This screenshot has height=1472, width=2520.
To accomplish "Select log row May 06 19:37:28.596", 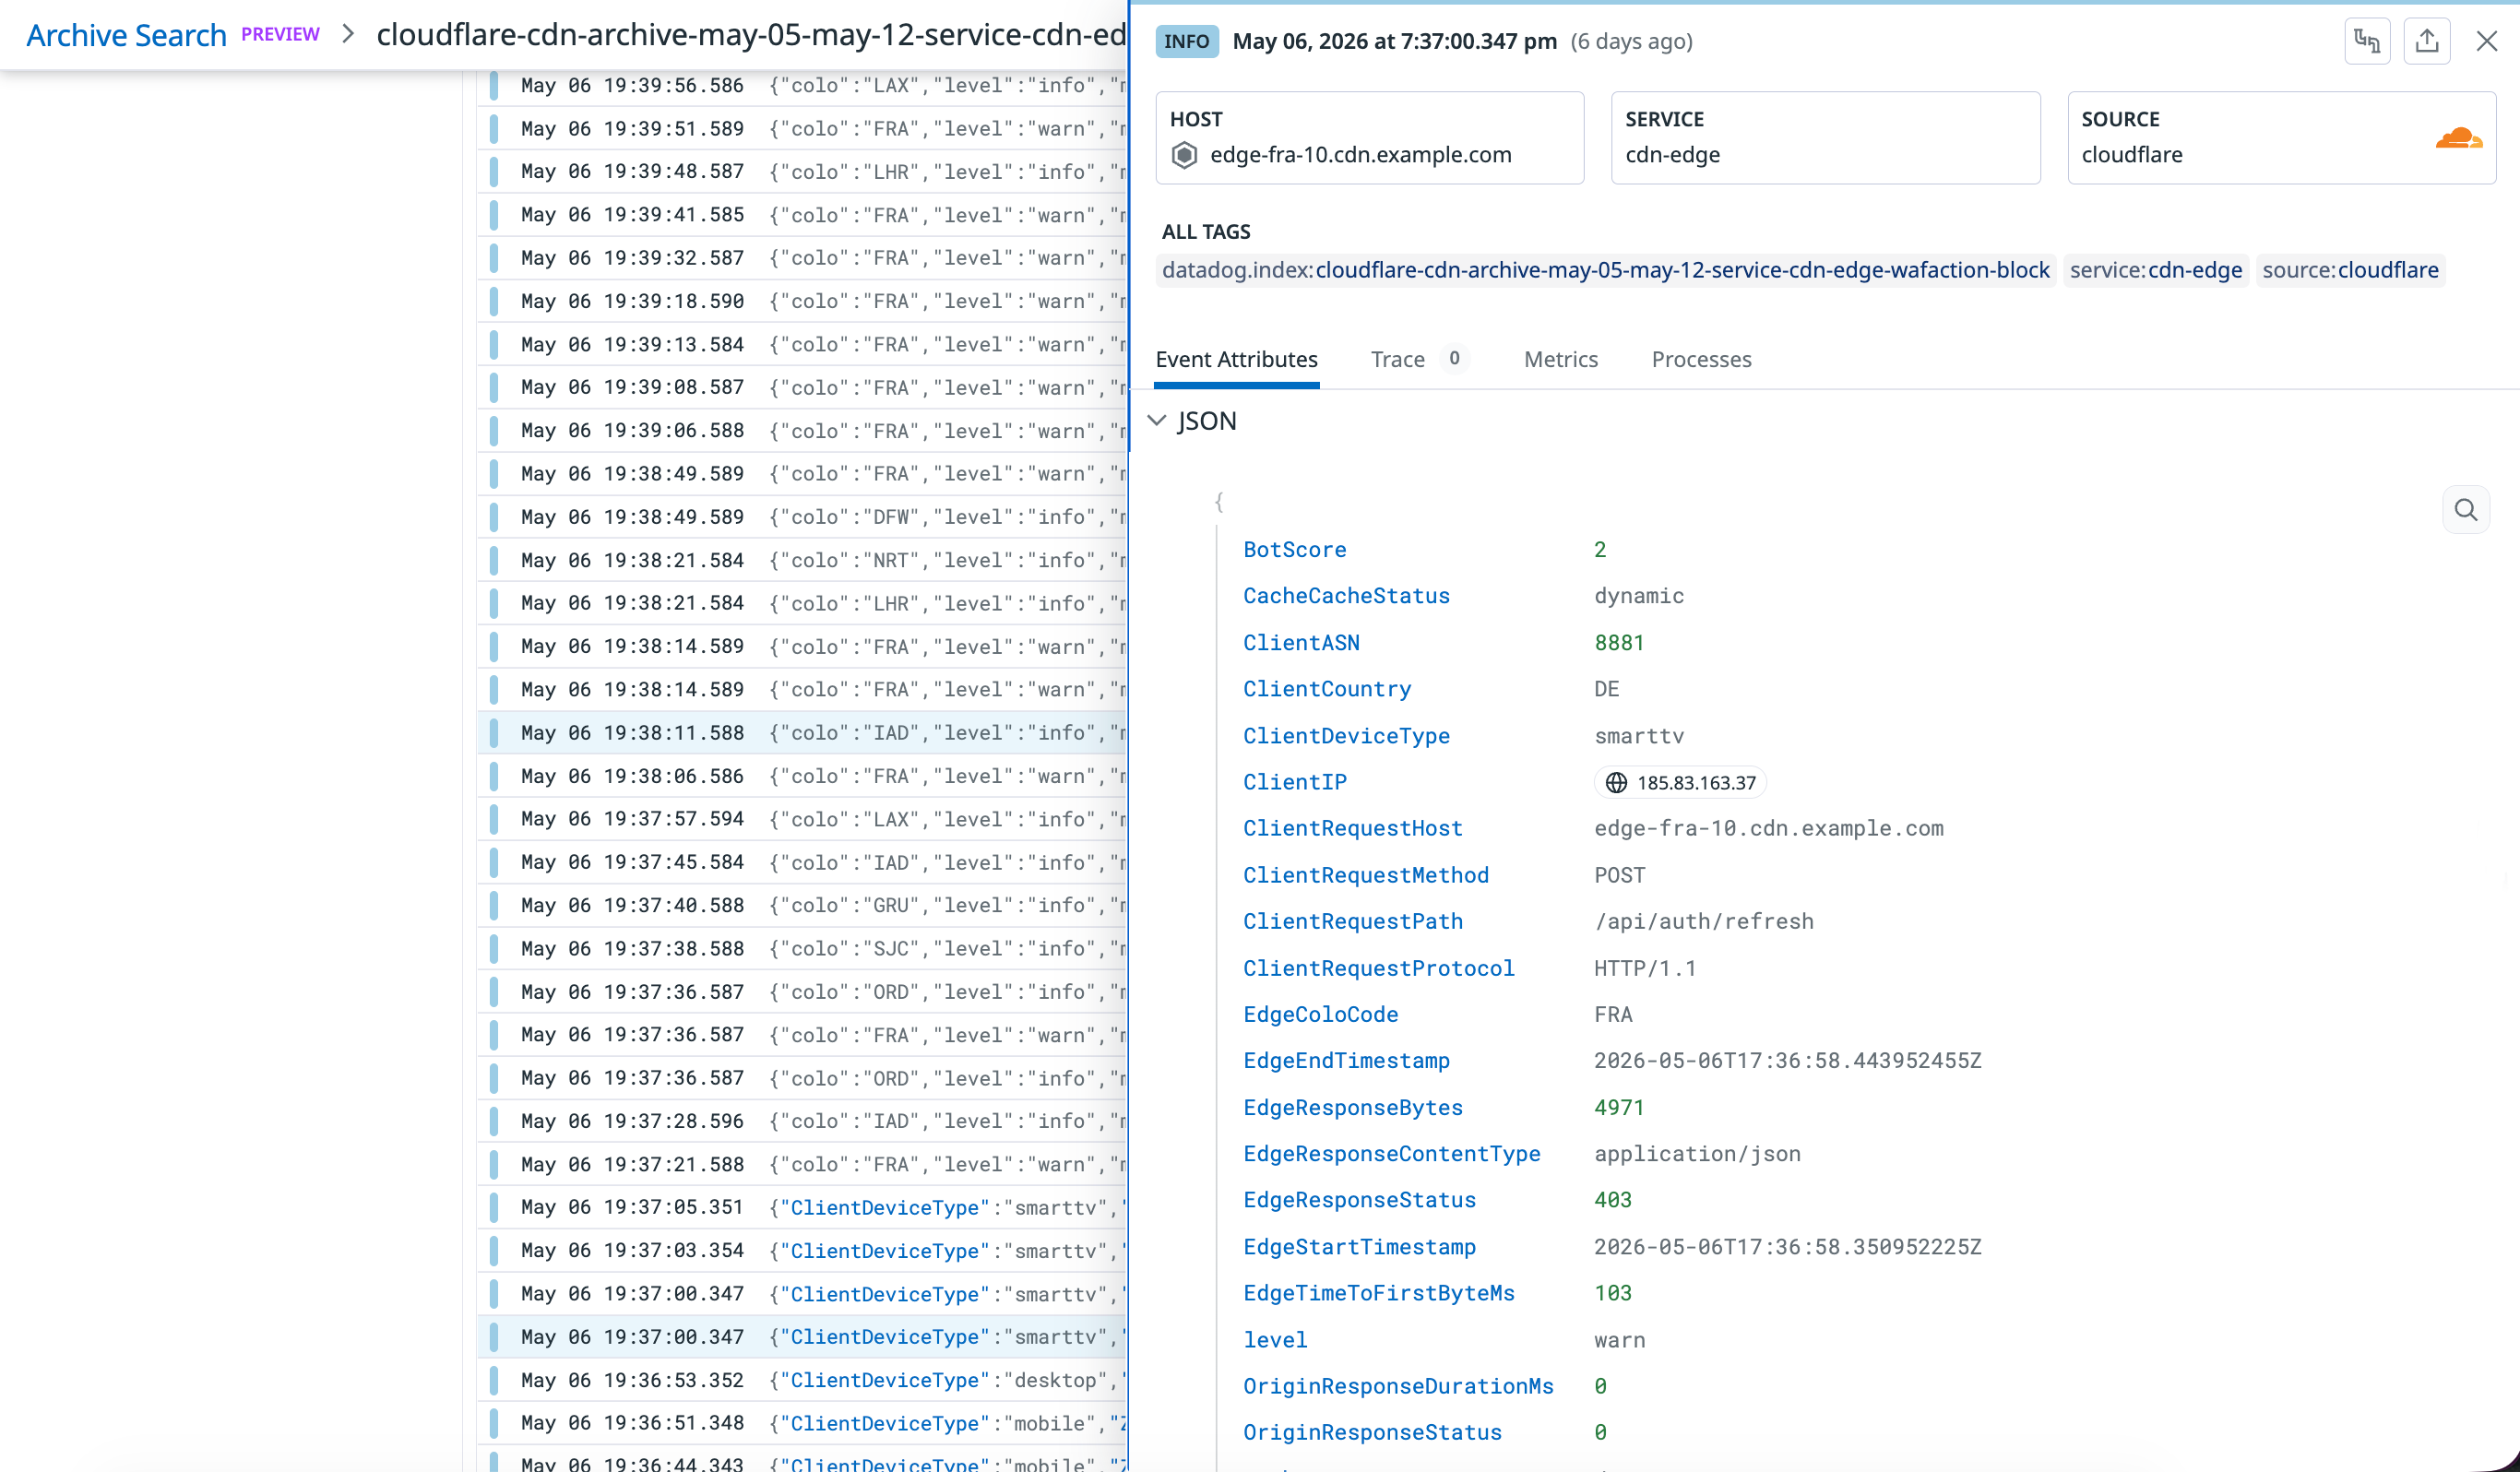I will (x=803, y=1121).
